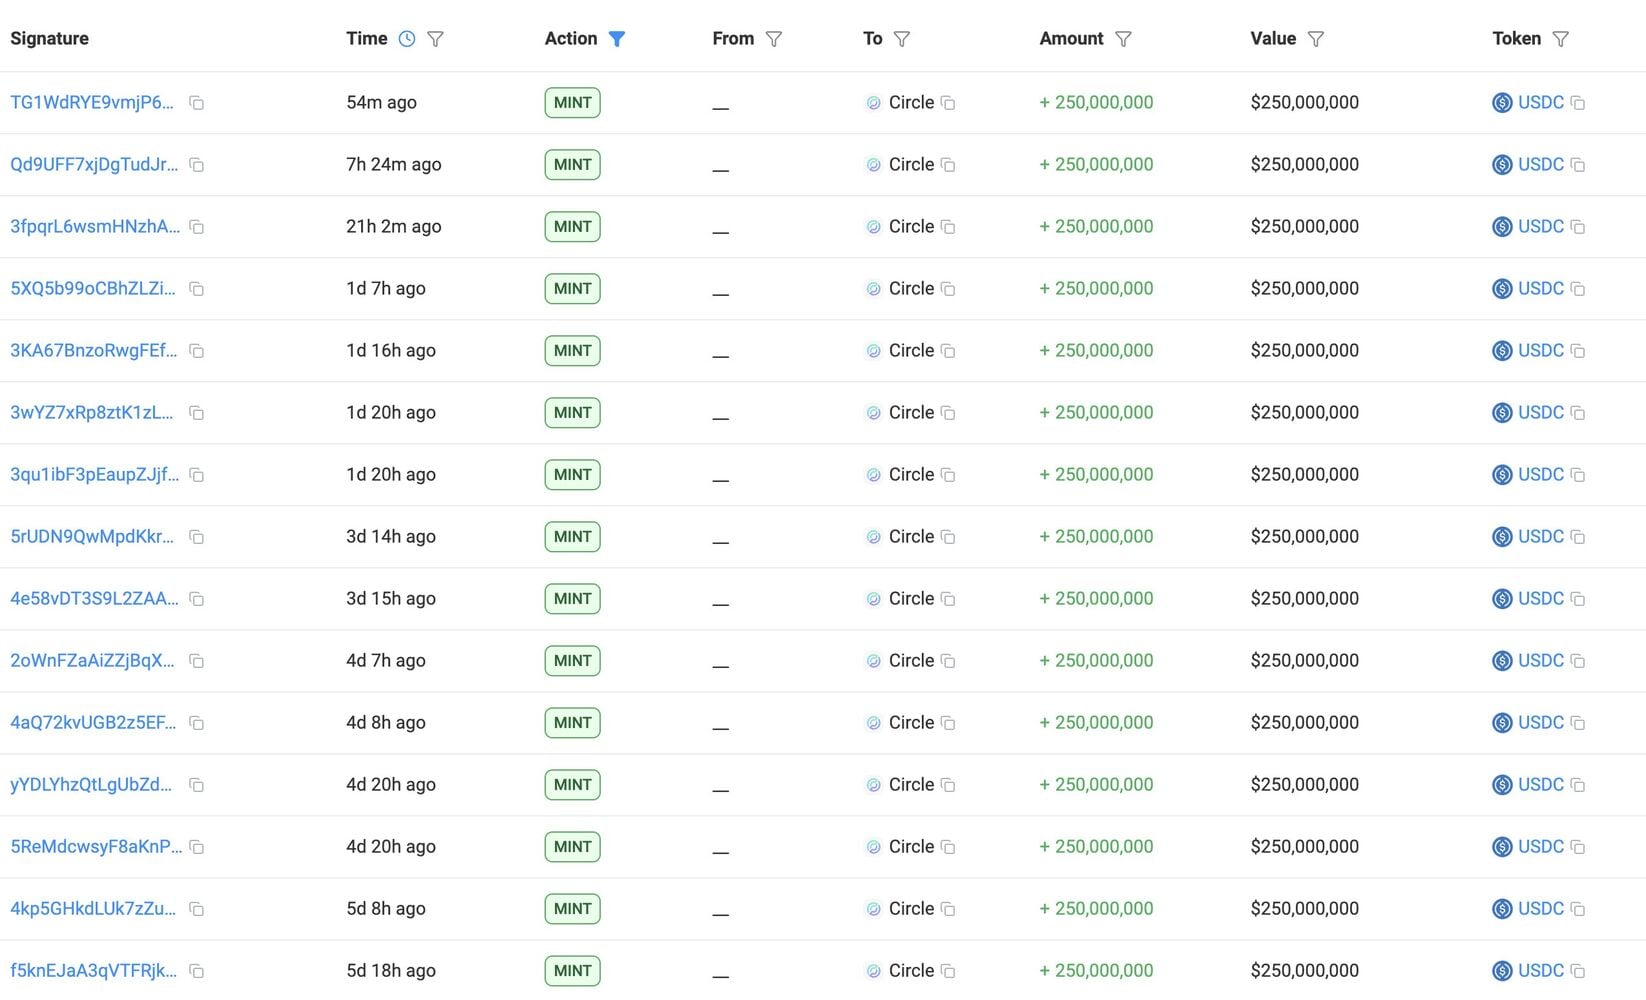Select amount + 250,000,000 in 54m ago row

click(x=1096, y=102)
